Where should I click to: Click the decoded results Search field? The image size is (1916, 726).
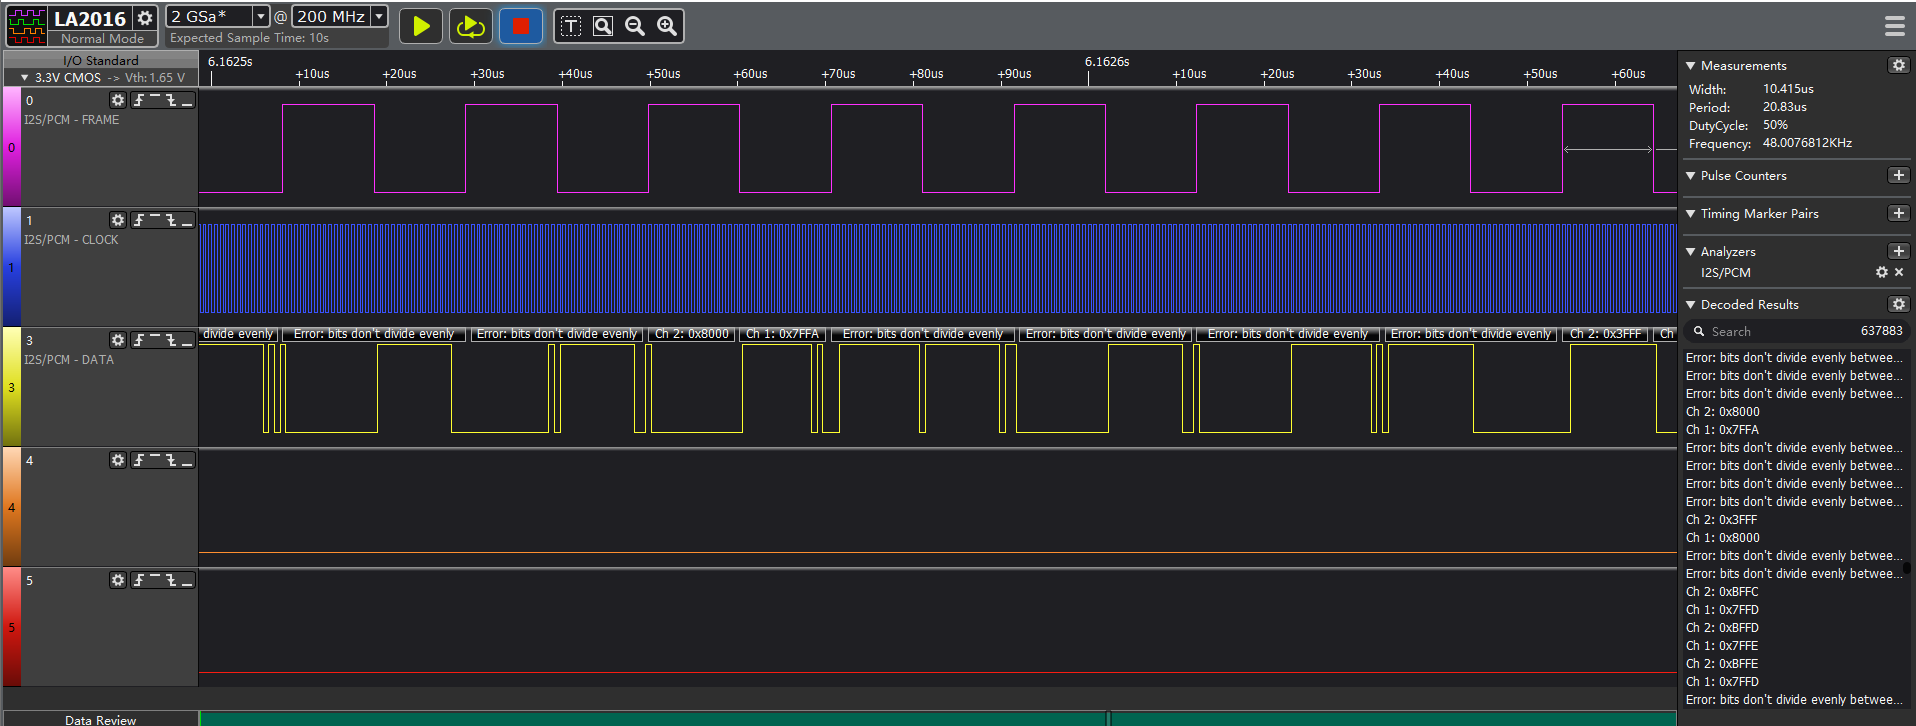1796,331
